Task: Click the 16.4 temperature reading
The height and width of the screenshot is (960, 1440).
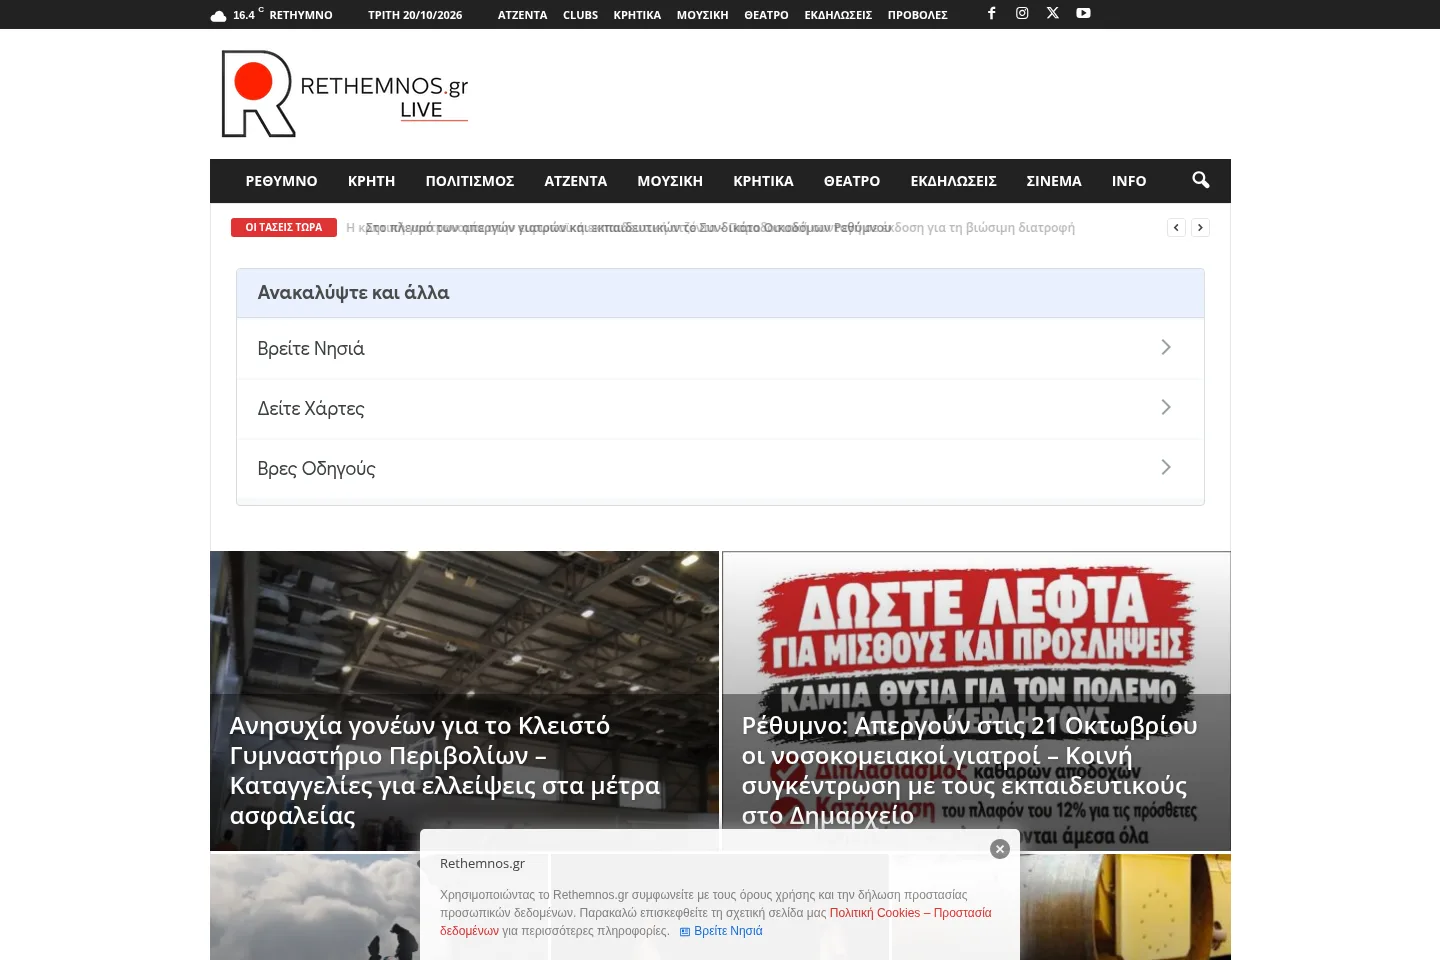Action: click(244, 15)
